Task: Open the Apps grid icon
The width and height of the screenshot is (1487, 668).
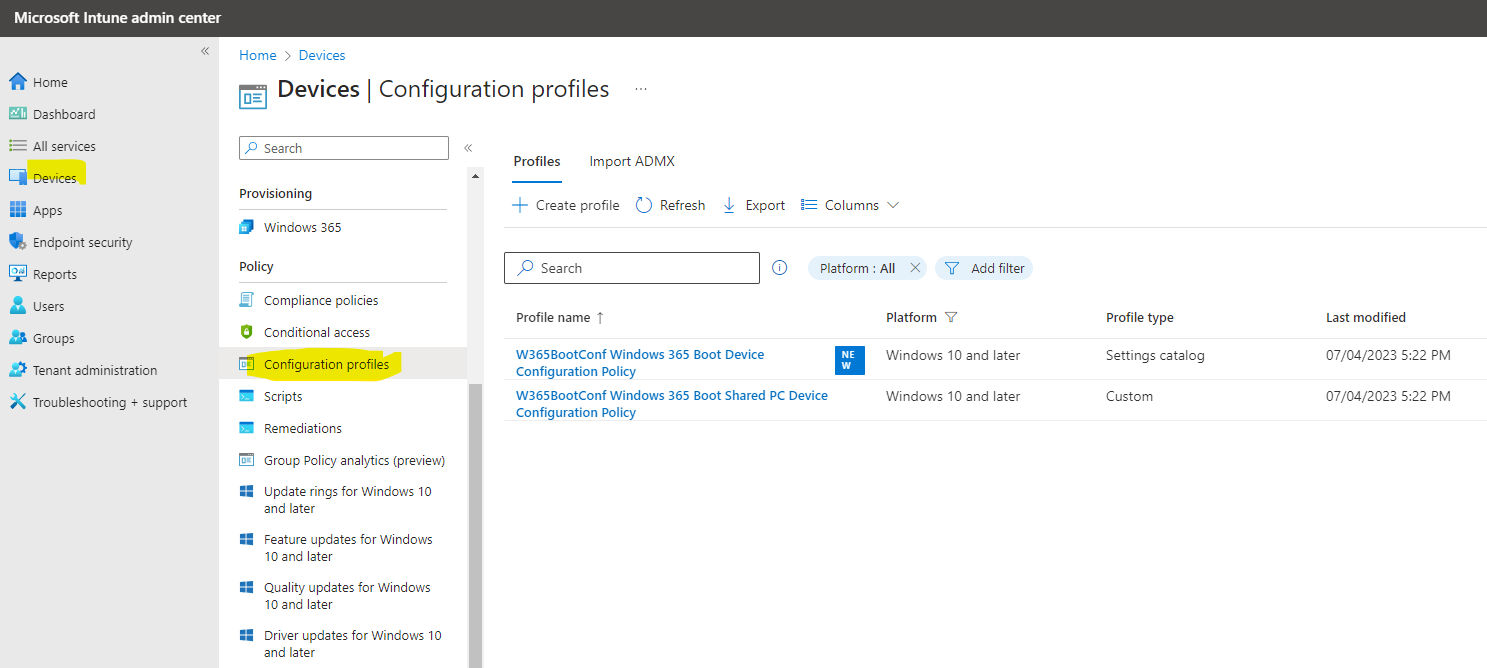Action: (x=17, y=210)
